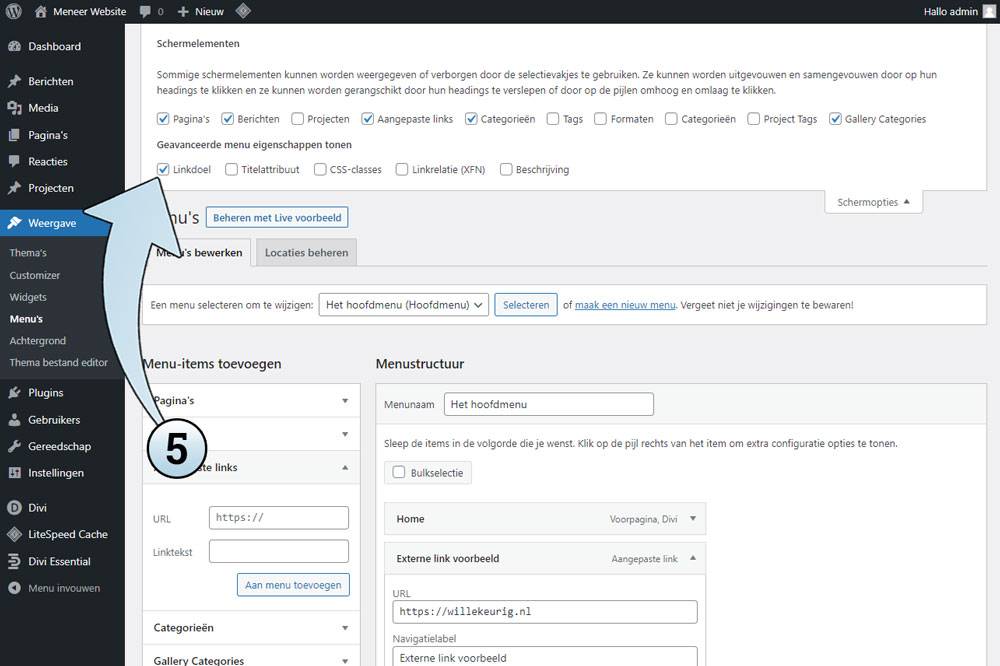Open Instellingen settings in sidebar
This screenshot has height=666, width=1000.
pos(56,473)
